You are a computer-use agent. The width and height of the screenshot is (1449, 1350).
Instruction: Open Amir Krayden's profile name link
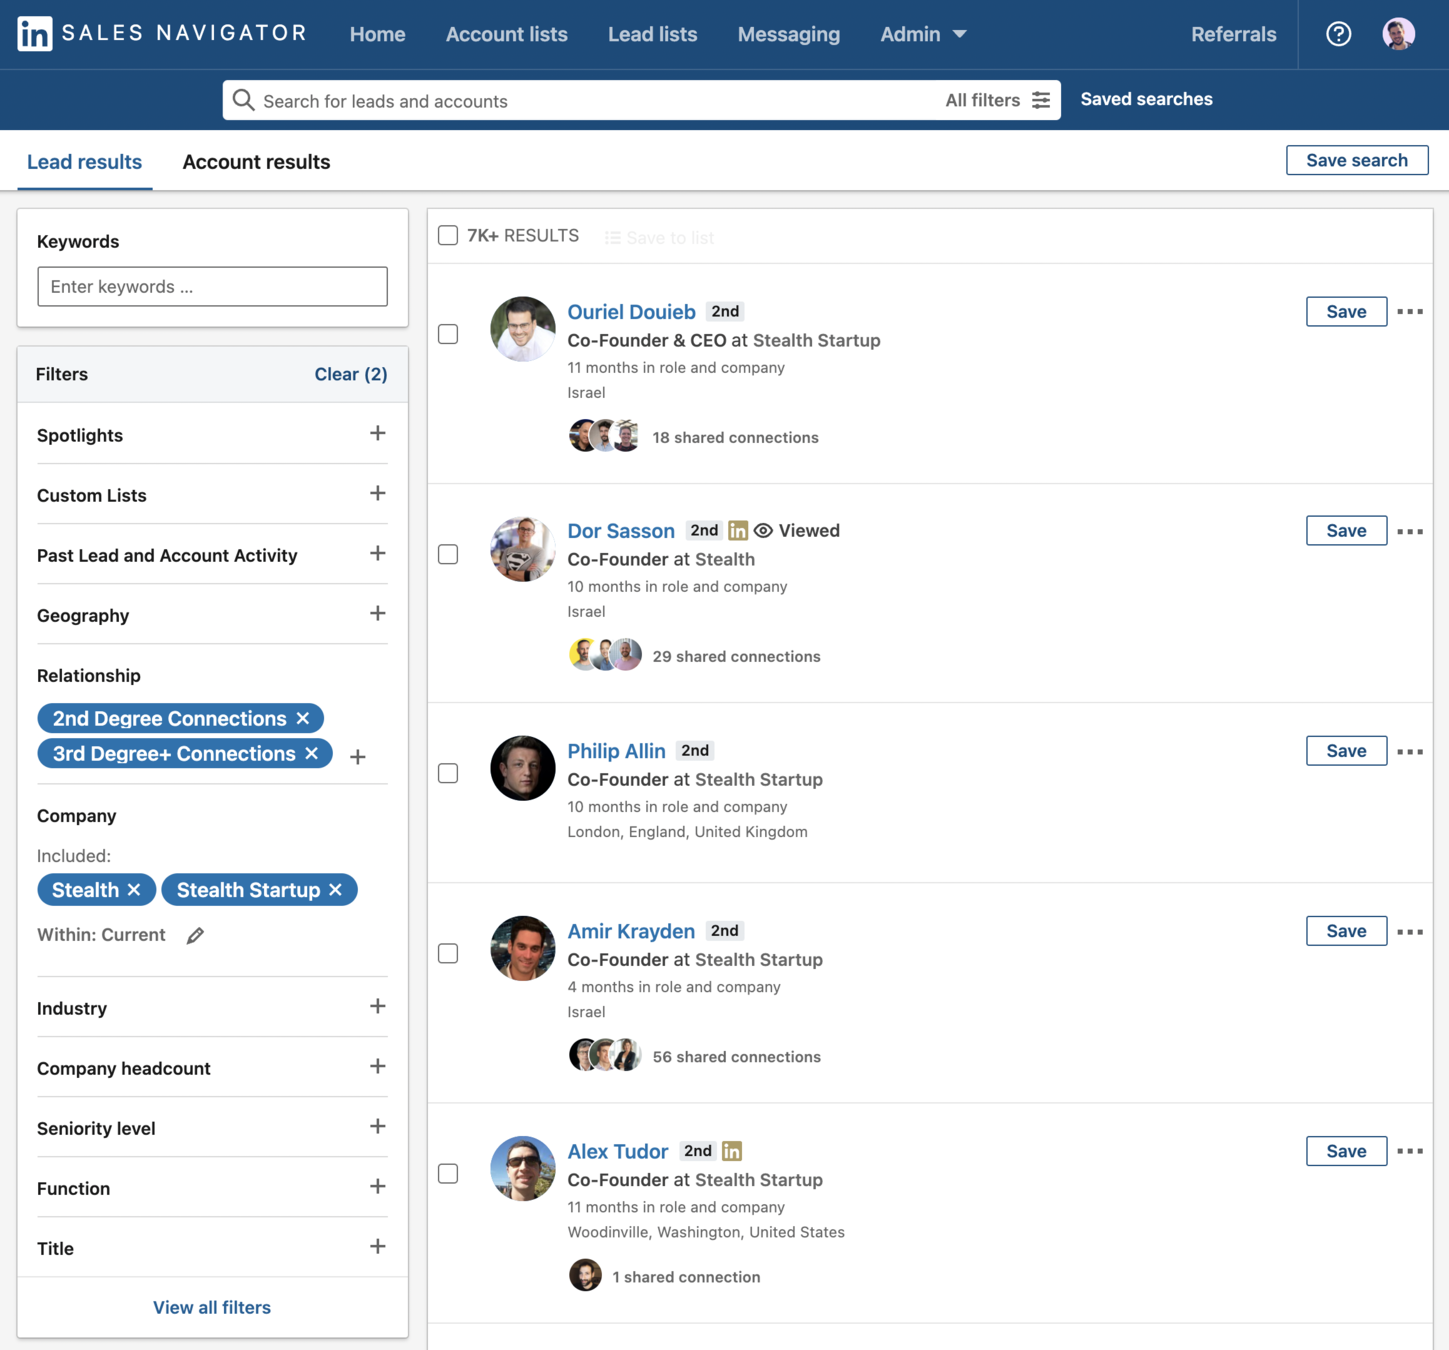[x=631, y=931]
